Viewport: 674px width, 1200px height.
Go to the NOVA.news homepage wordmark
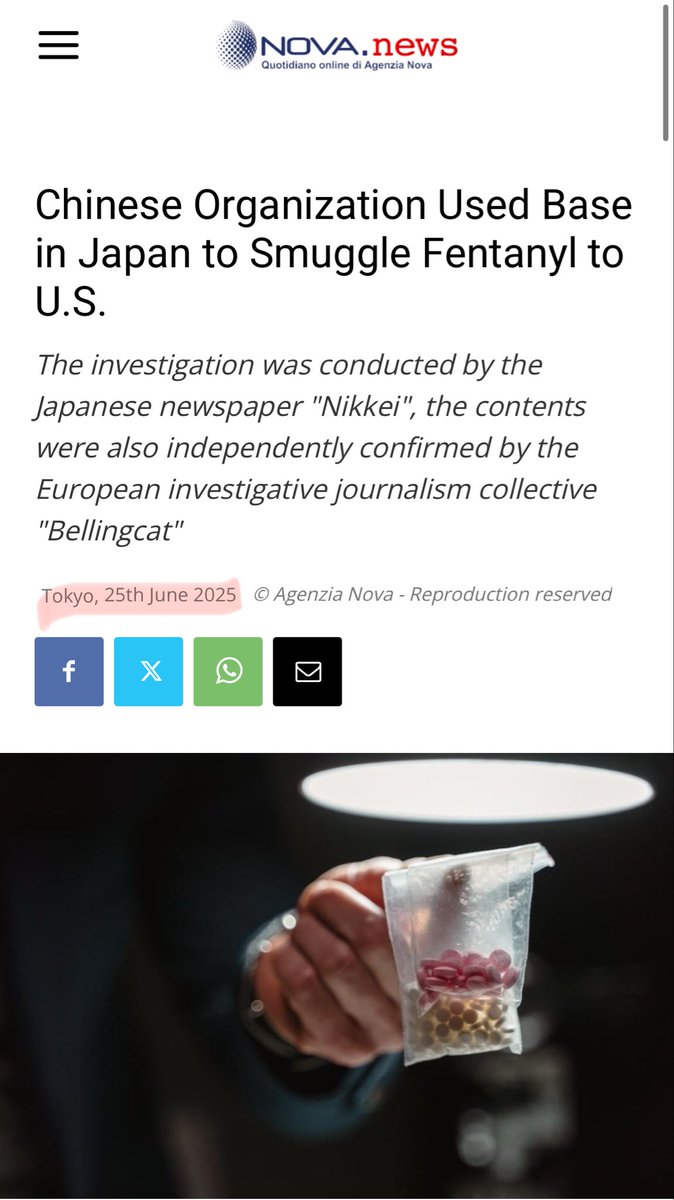(358, 45)
